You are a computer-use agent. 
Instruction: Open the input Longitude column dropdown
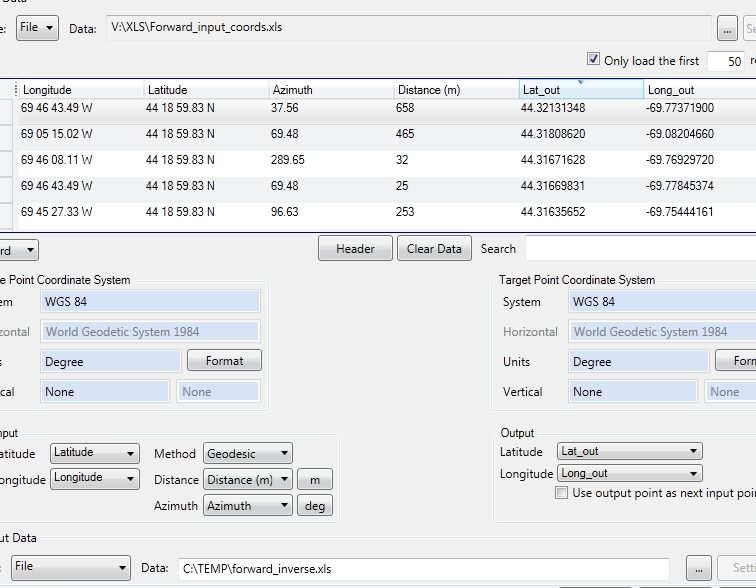click(94, 478)
